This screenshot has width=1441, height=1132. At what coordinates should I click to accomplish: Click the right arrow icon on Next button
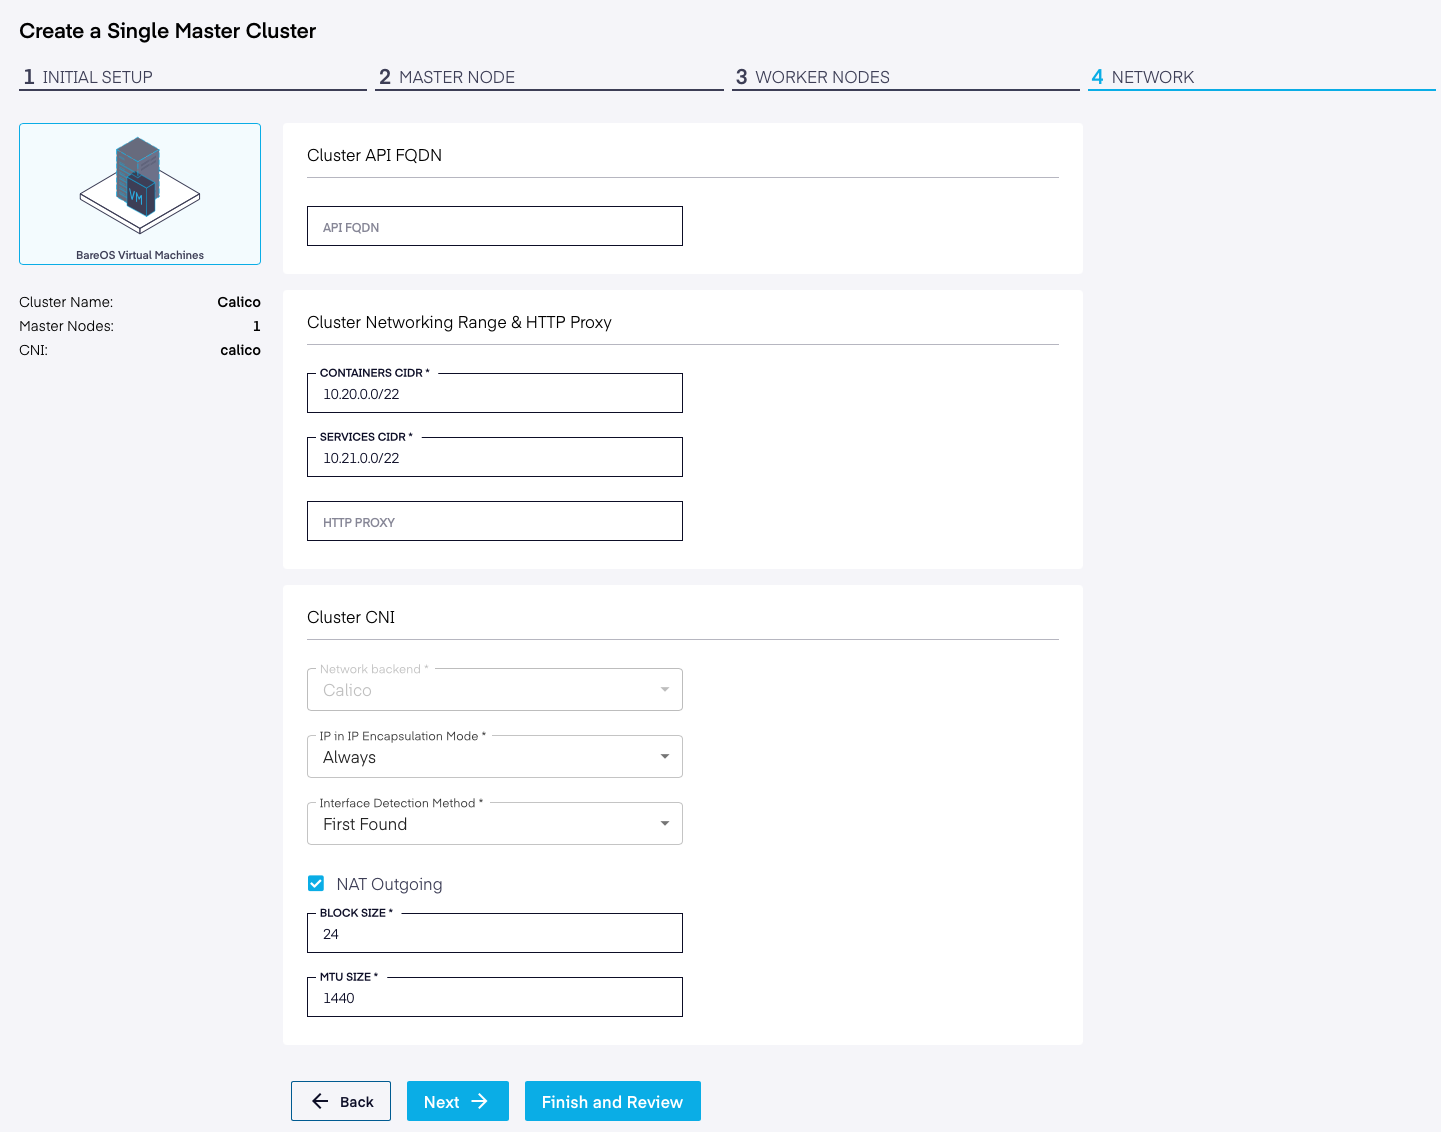click(480, 1101)
